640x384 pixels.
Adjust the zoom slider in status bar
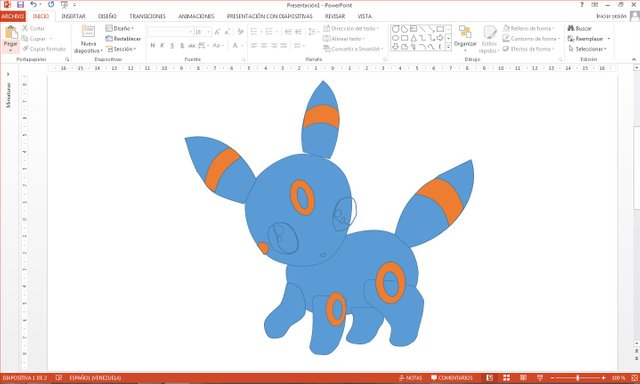coord(578,378)
